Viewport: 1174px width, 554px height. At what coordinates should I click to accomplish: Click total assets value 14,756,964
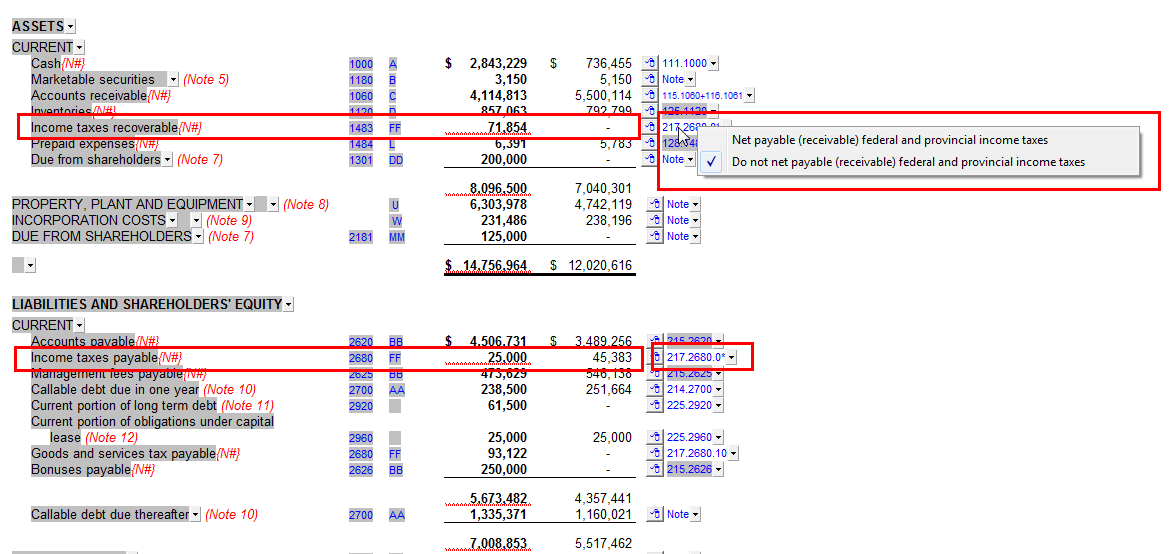(494, 266)
